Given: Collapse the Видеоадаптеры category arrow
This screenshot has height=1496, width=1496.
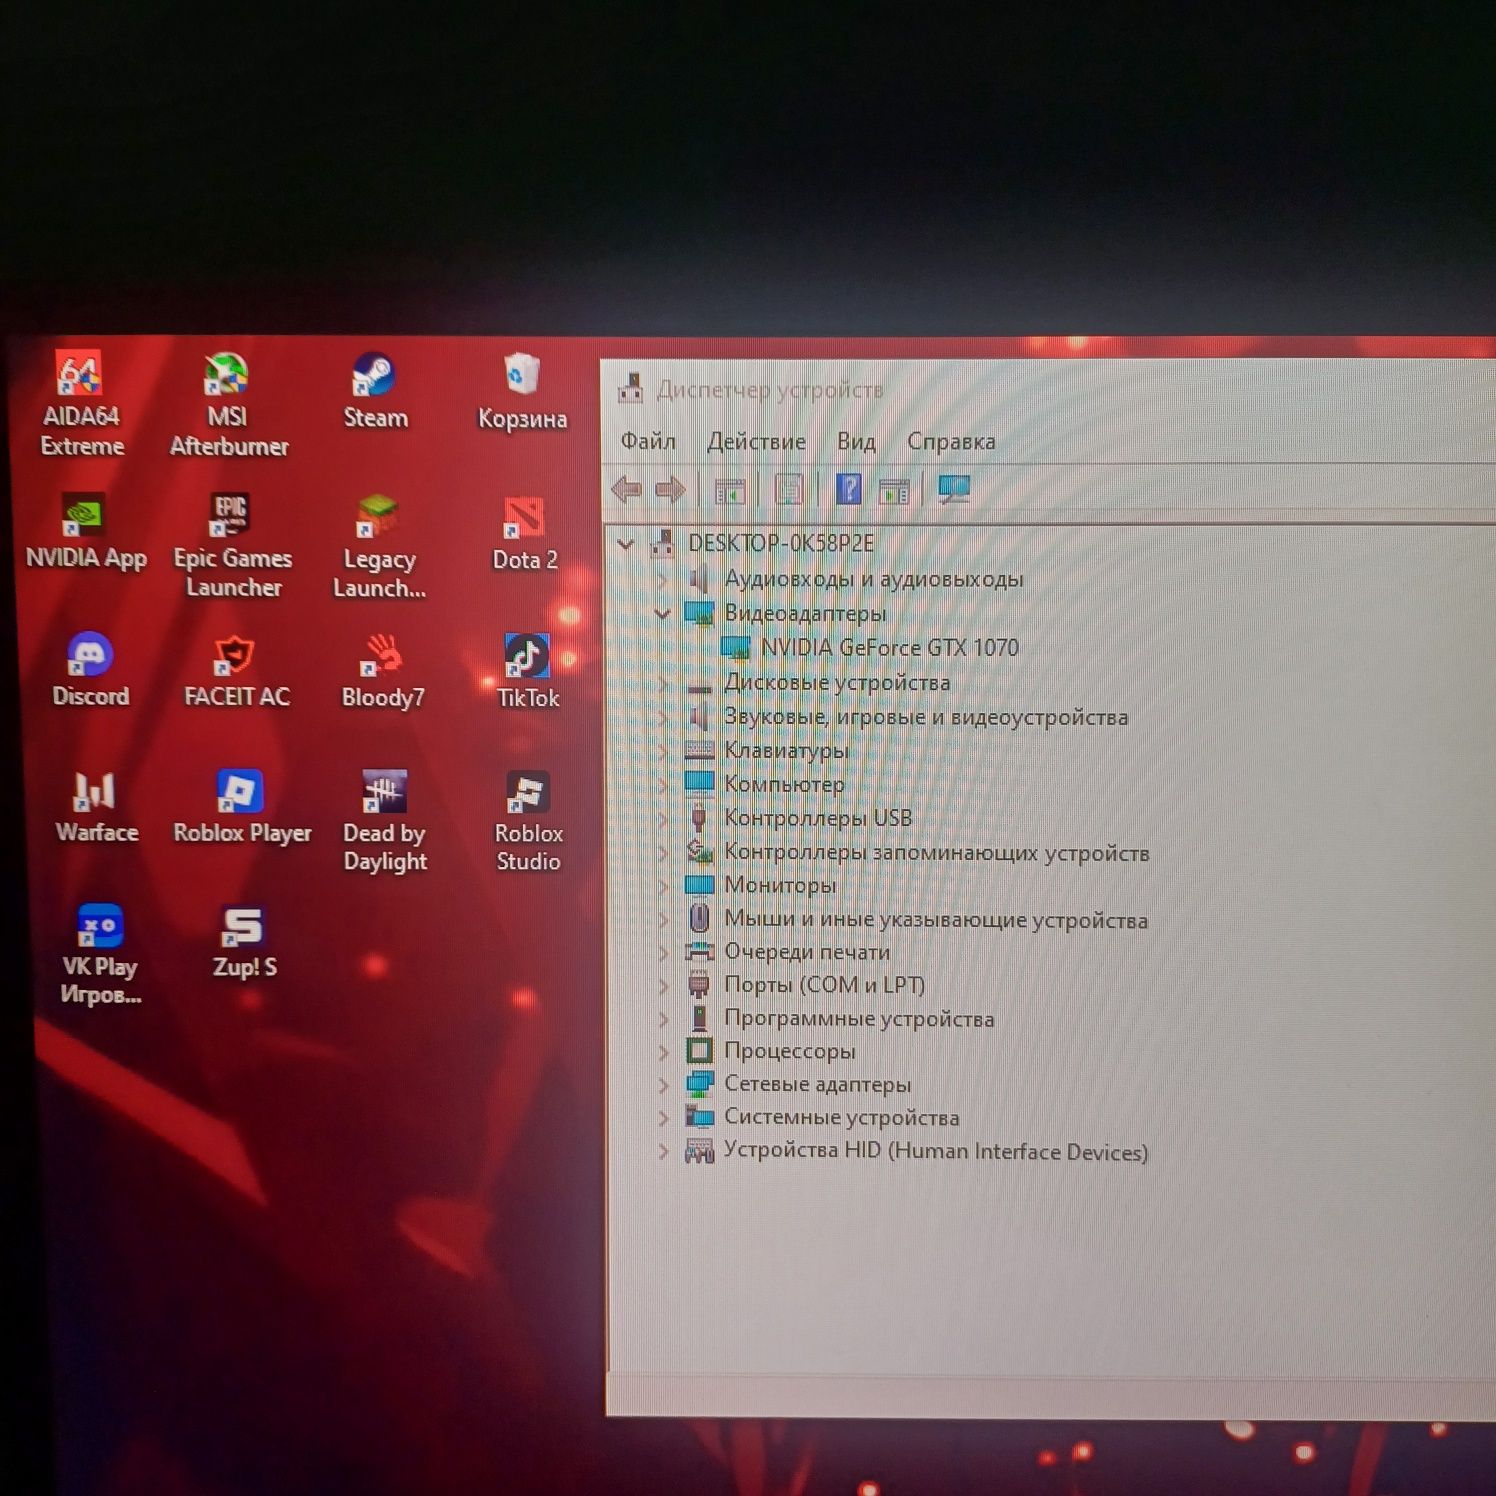Looking at the screenshot, I should click(662, 613).
